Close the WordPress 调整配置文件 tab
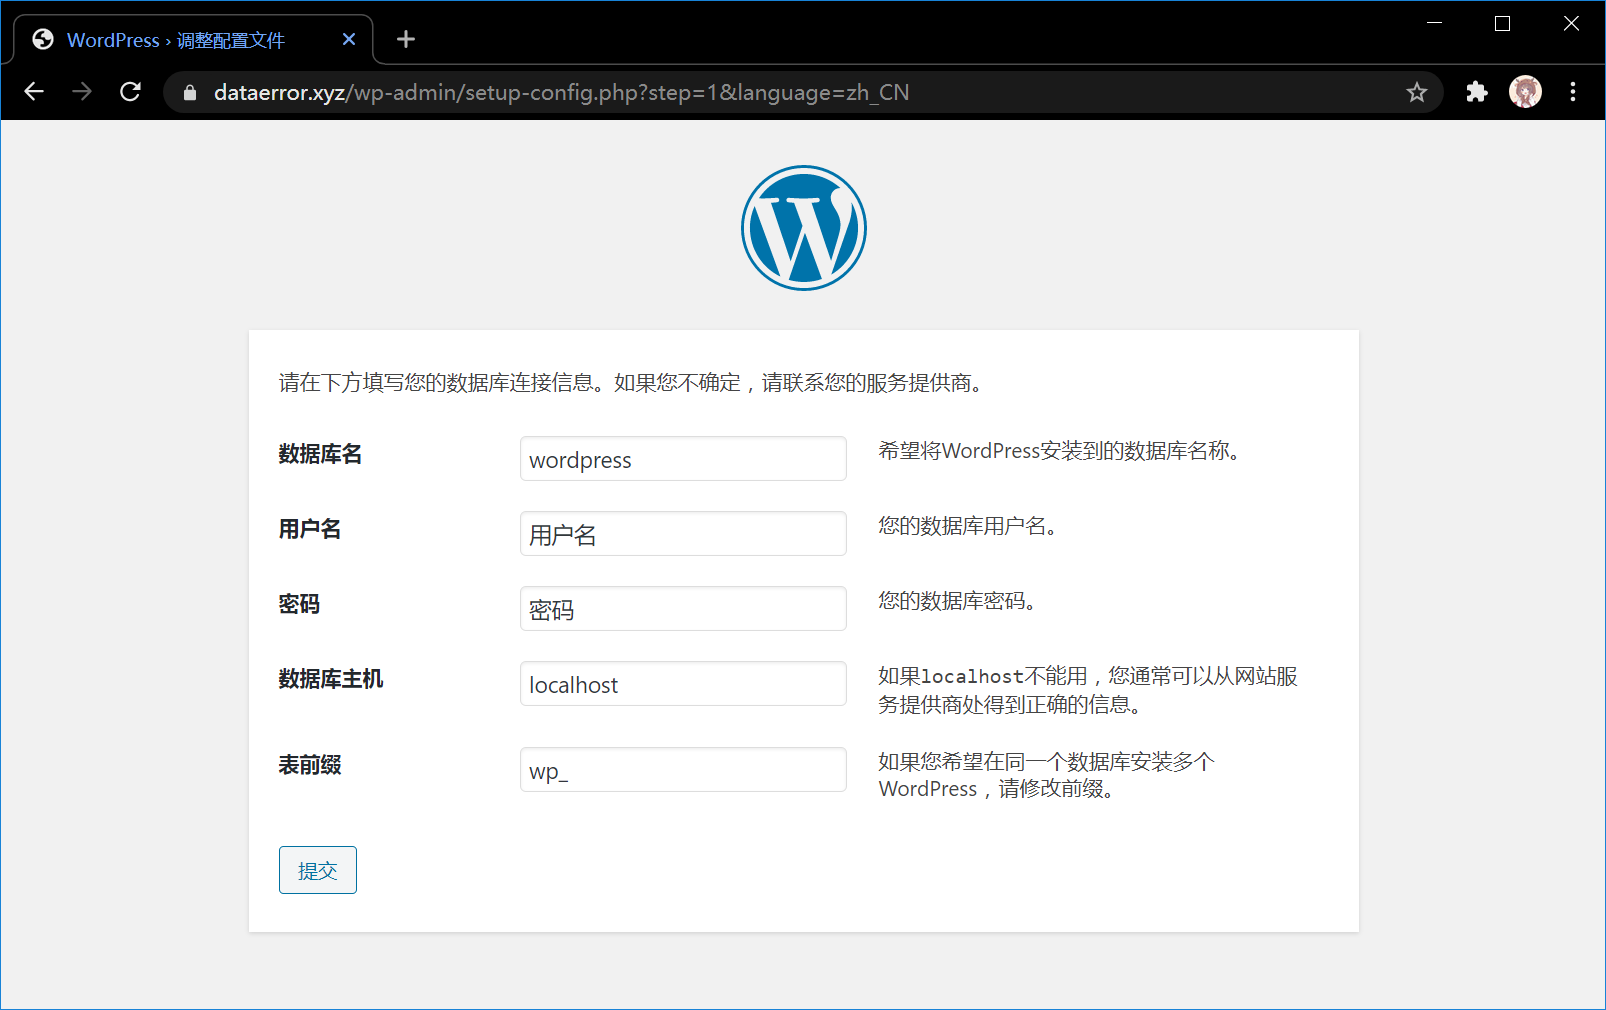 (349, 39)
